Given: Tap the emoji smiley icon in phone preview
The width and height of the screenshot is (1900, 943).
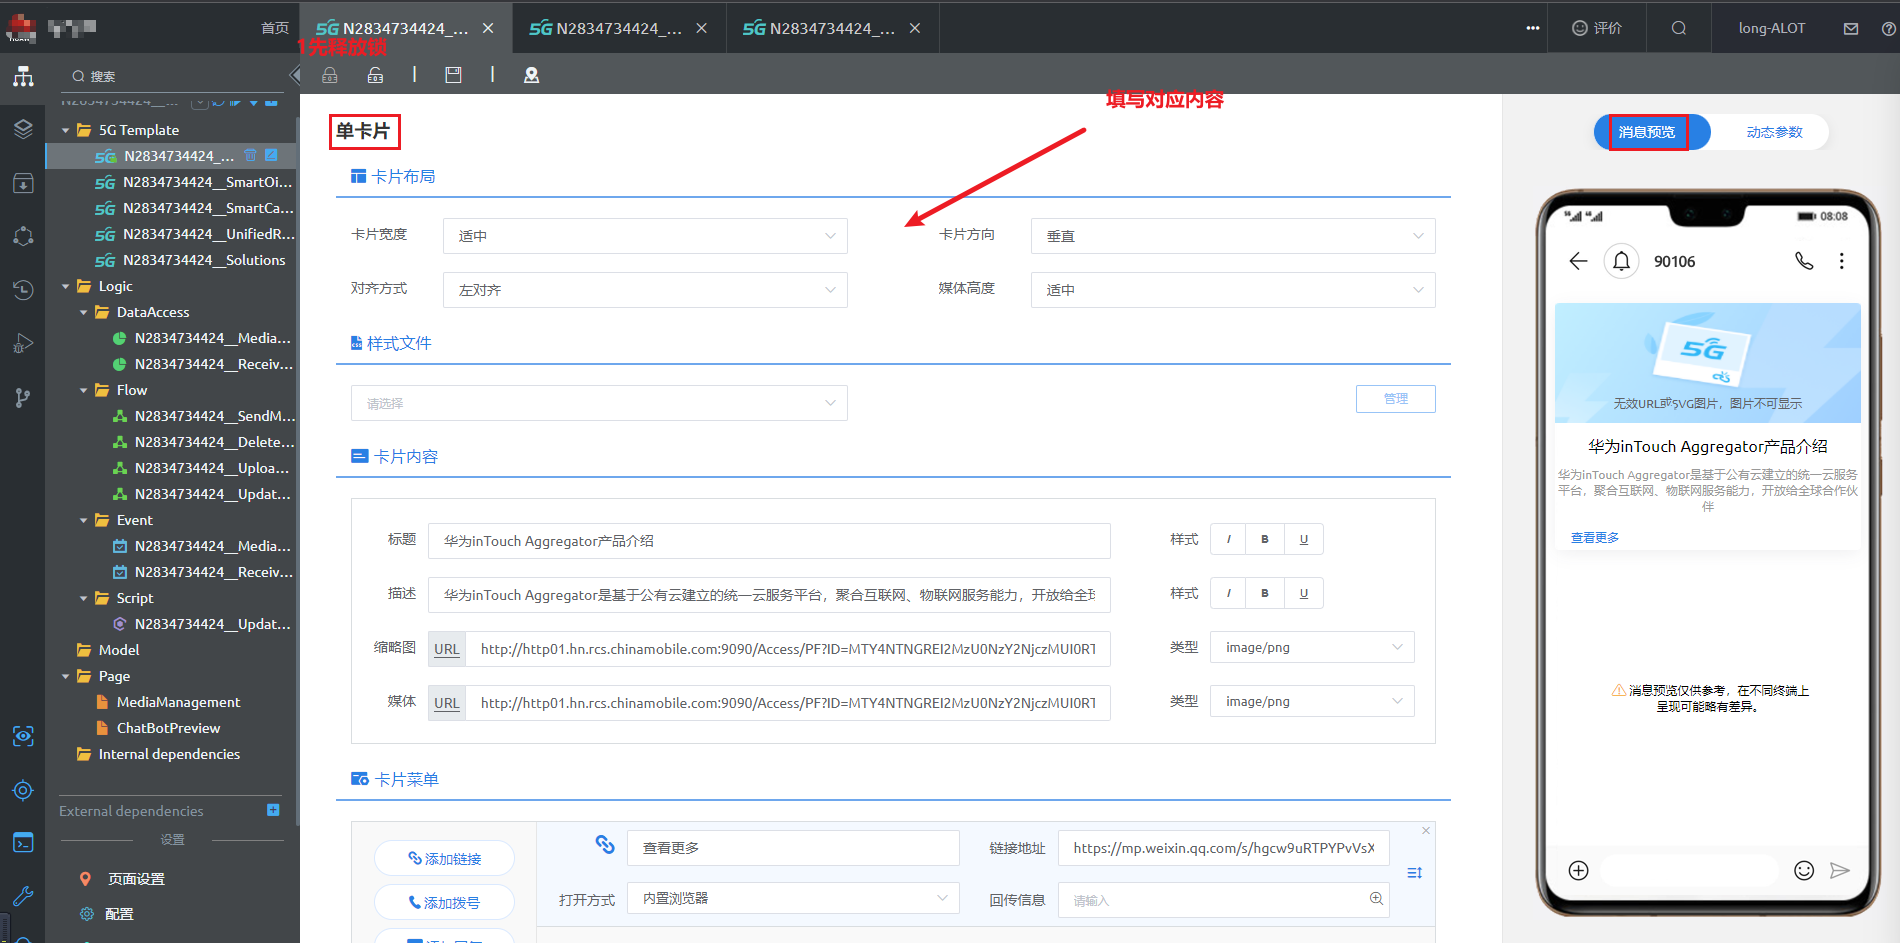Looking at the screenshot, I should click(1804, 870).
